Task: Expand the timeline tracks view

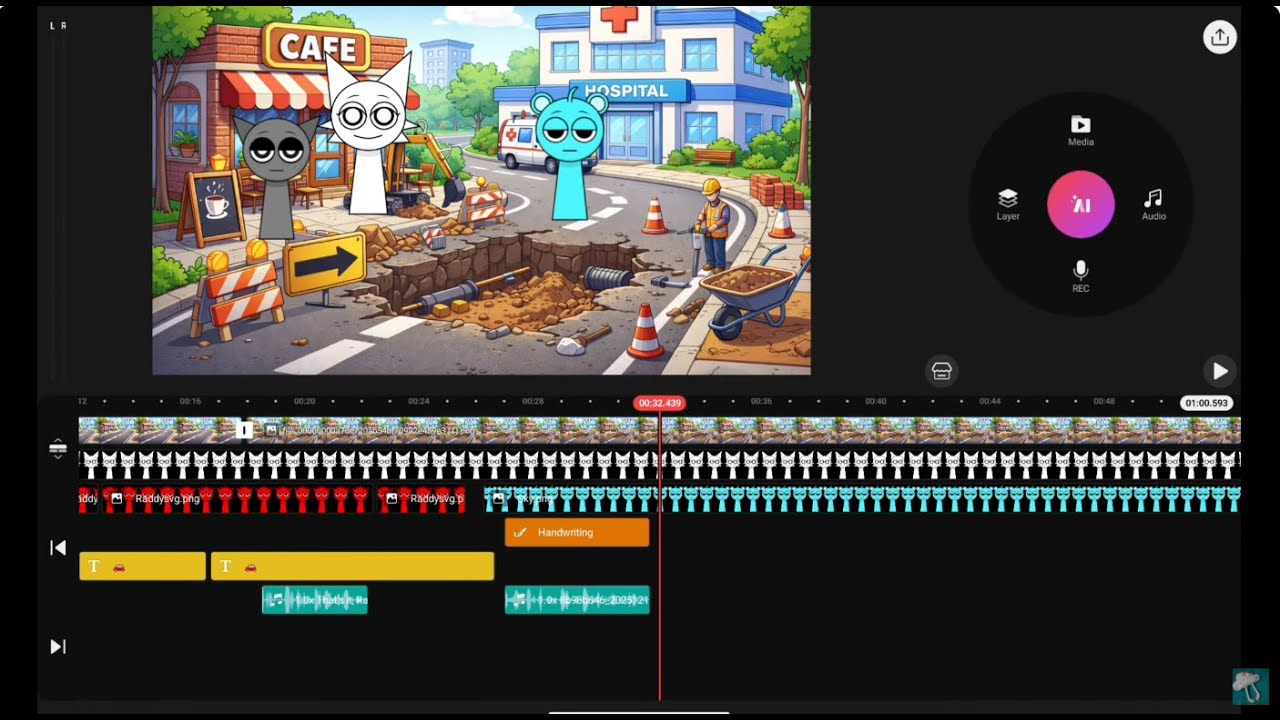Action: (x=58, y=449)
